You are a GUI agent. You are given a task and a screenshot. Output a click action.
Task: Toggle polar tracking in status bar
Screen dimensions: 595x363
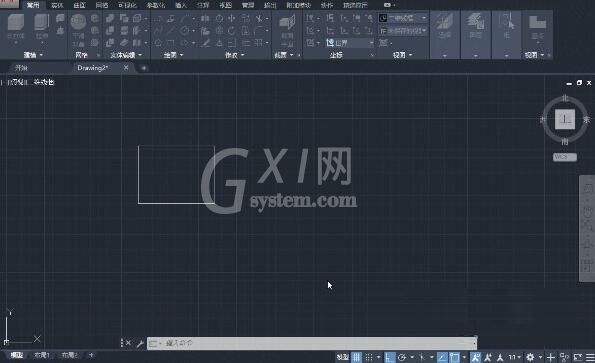[x=402, y=357]
